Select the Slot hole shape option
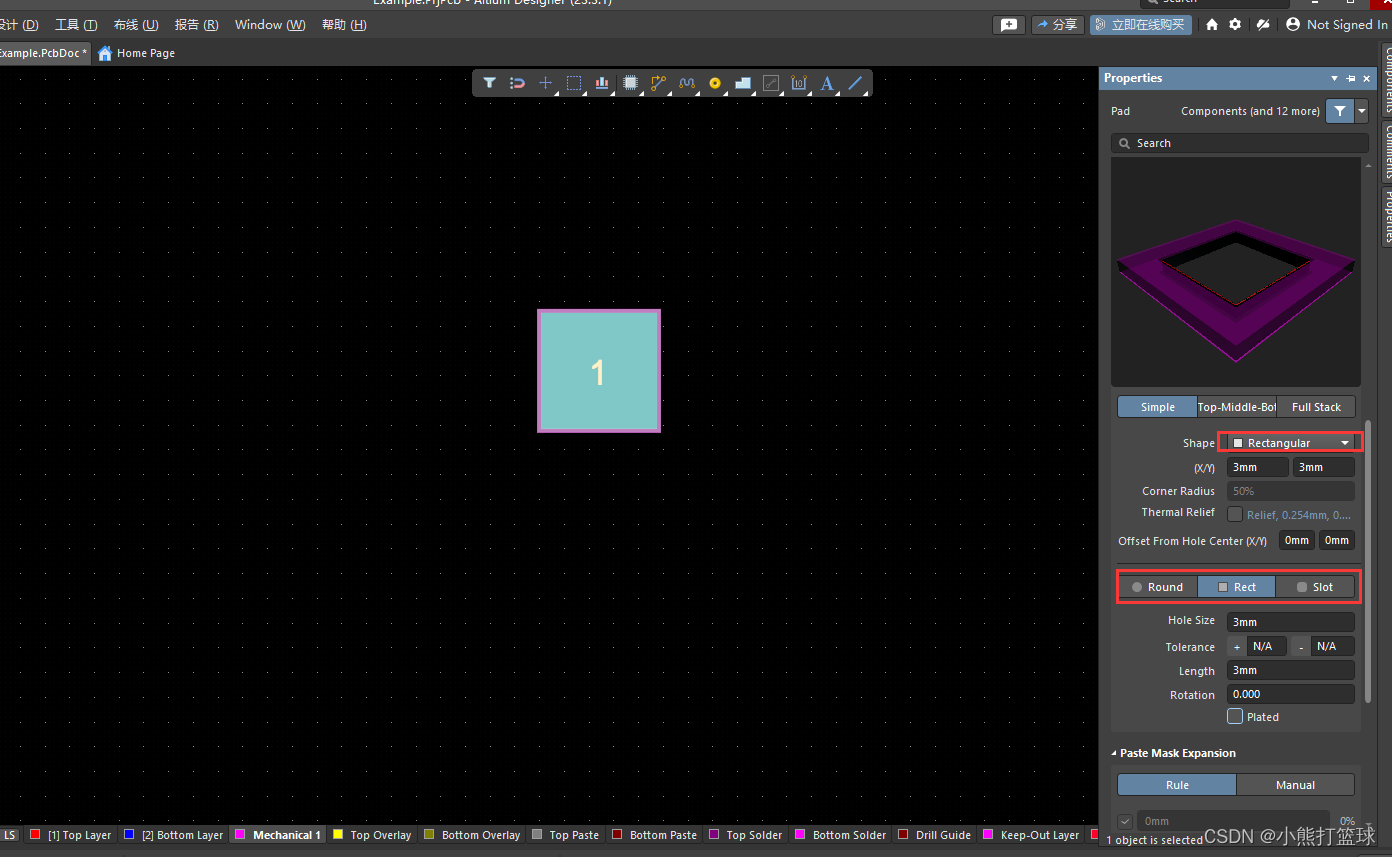Viewport: 1392px width, 857px height. pos(1316,587)
